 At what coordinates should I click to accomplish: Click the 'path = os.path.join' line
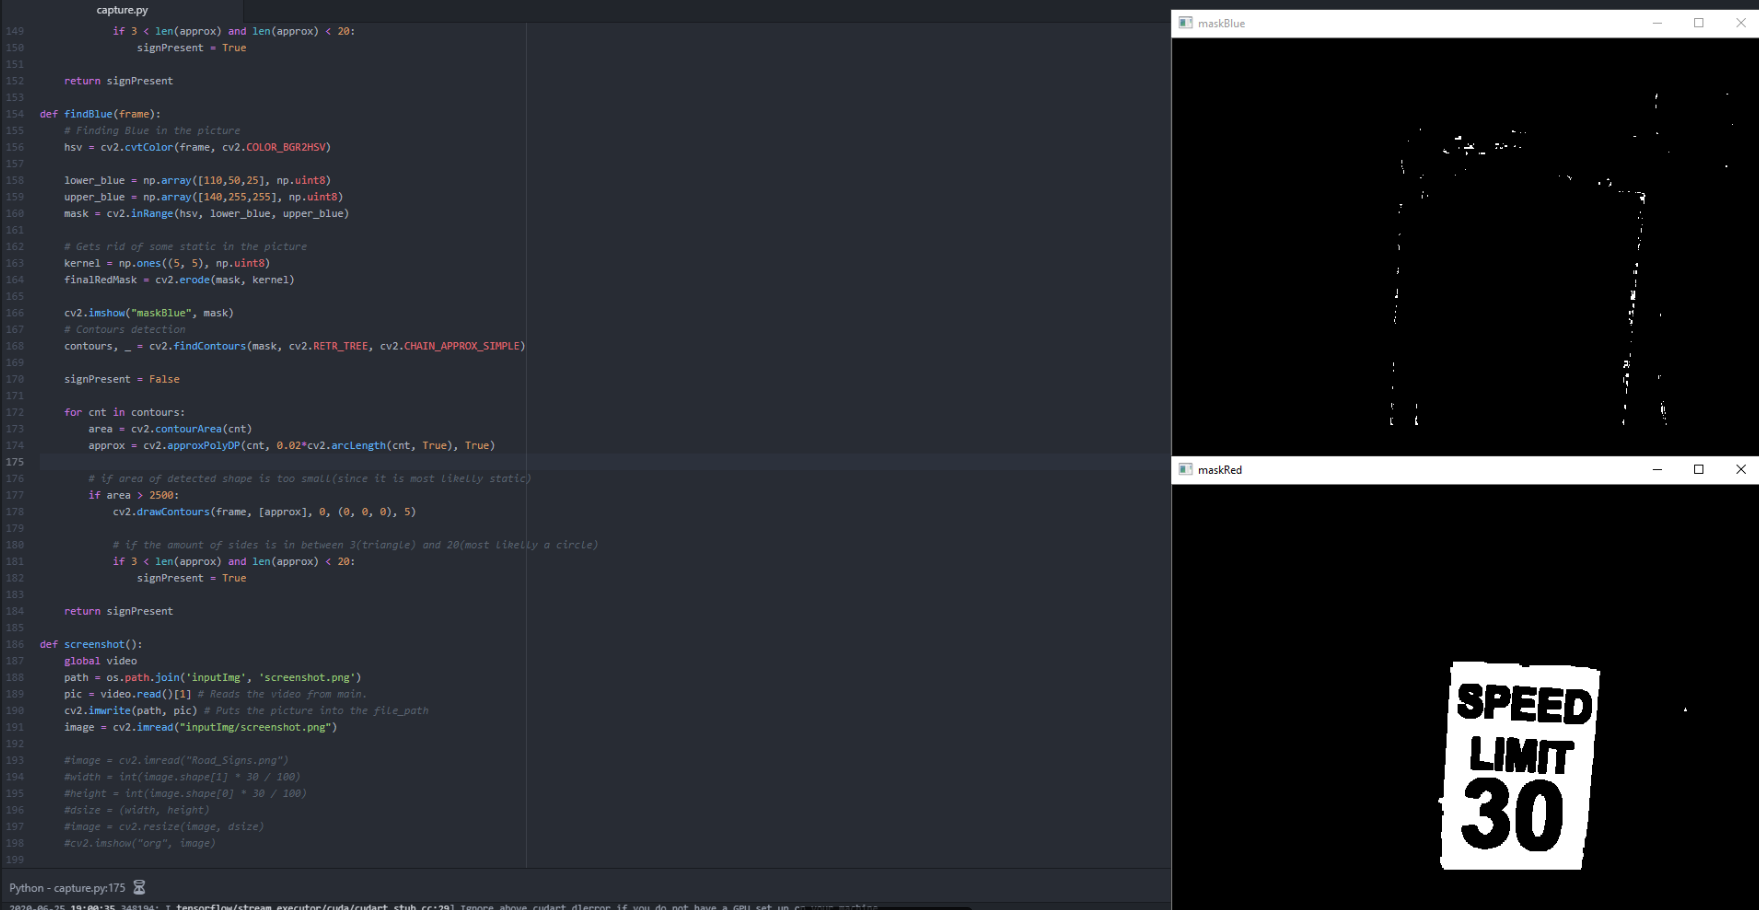click(213, 677)
